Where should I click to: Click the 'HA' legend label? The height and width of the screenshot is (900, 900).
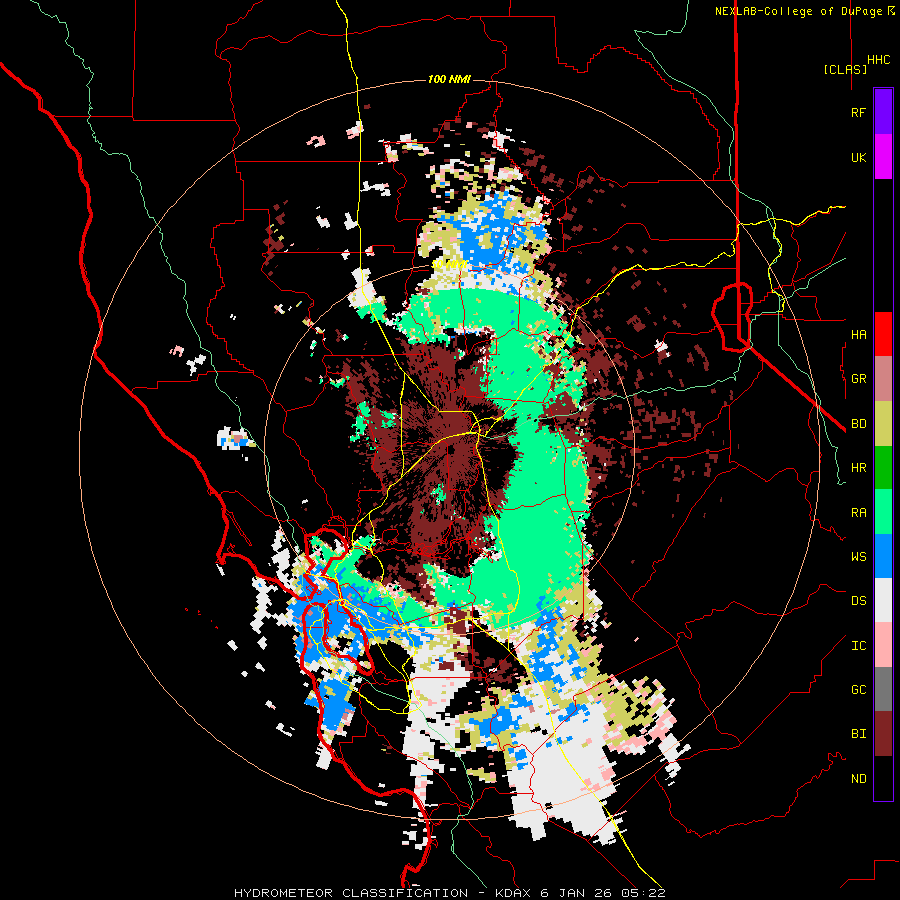858,334
